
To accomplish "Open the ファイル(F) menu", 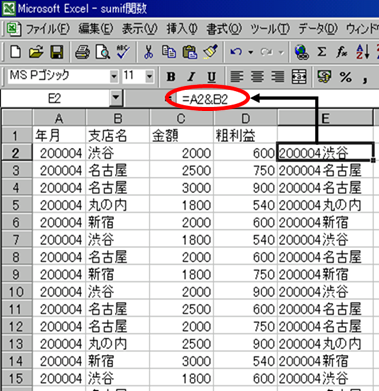I will pyautogui.click(x=47, y=29).
